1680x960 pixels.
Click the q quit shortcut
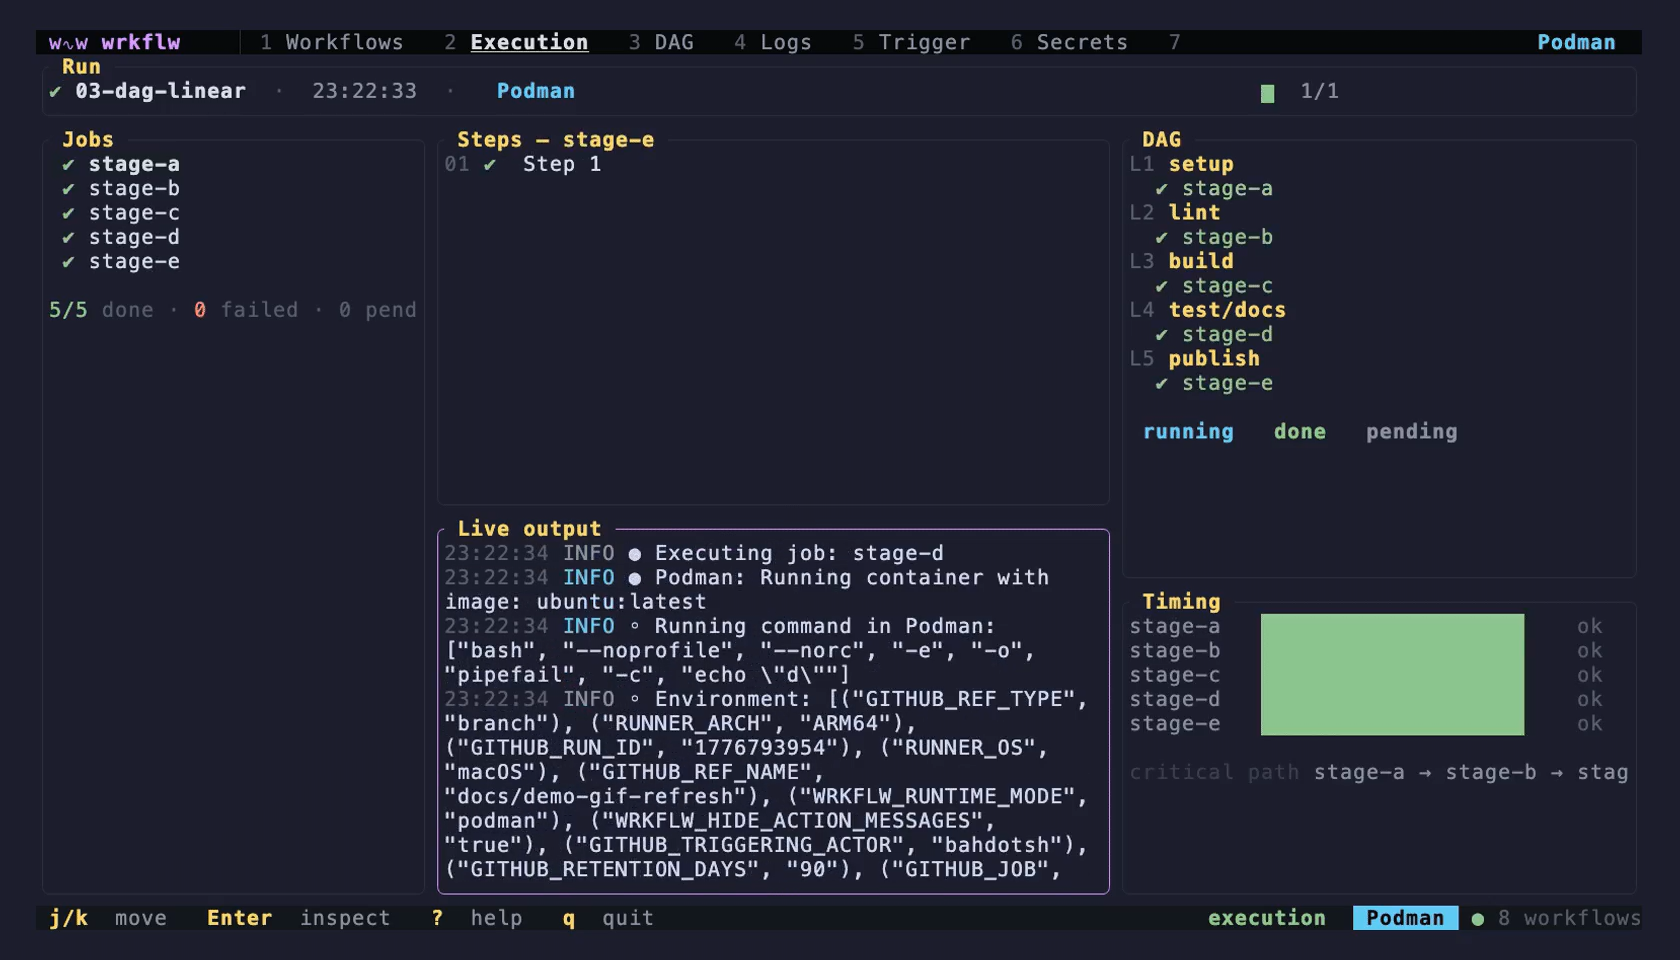pyautogui.click(x=608, y=918)
